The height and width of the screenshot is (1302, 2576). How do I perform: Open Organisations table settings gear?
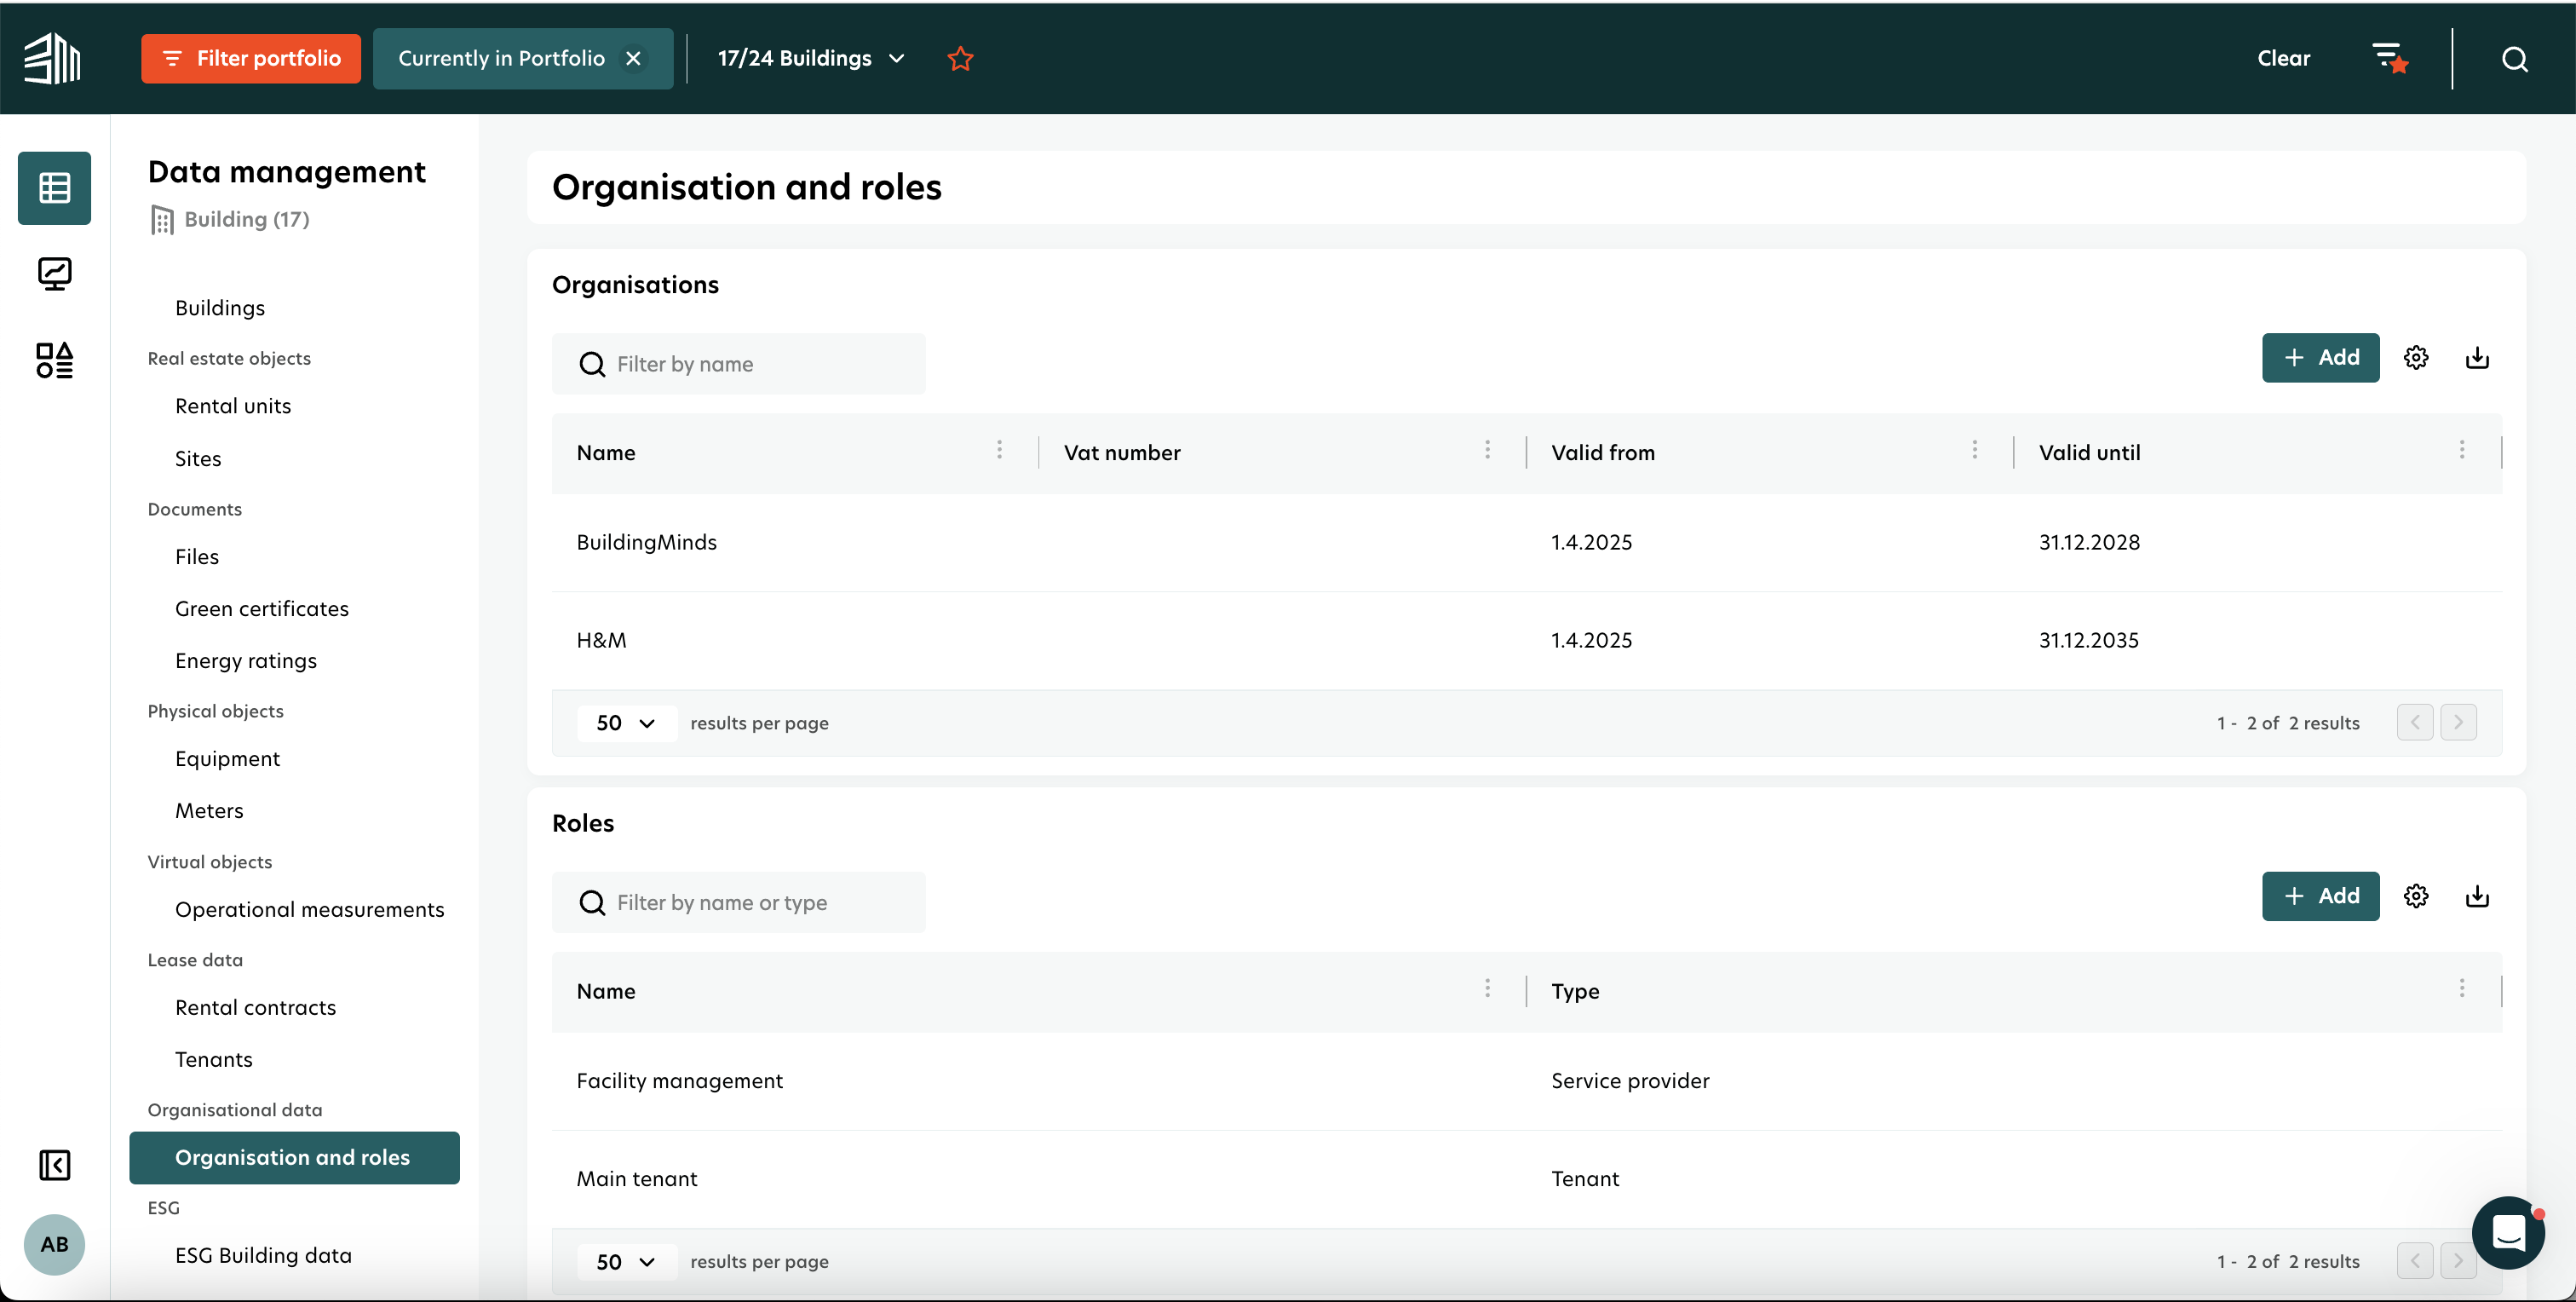click(2416, 358)
